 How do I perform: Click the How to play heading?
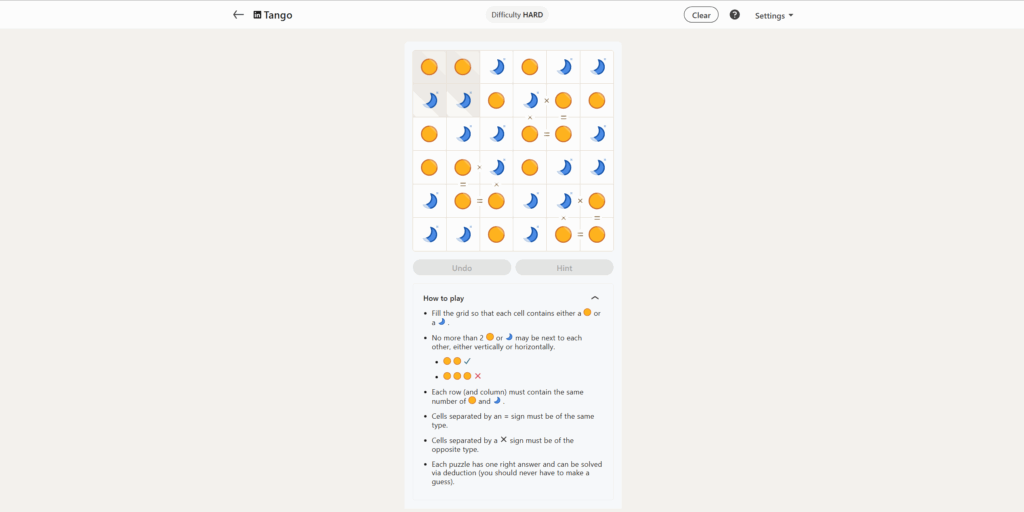pos(443,298)
